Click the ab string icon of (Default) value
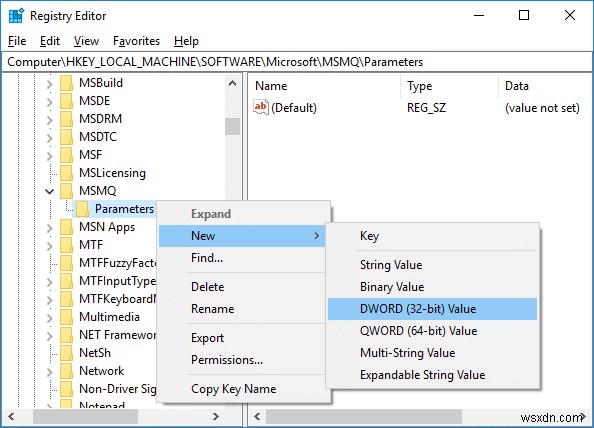Image resolution: width=594 pixels, height=428 pixels. point(261,107)
